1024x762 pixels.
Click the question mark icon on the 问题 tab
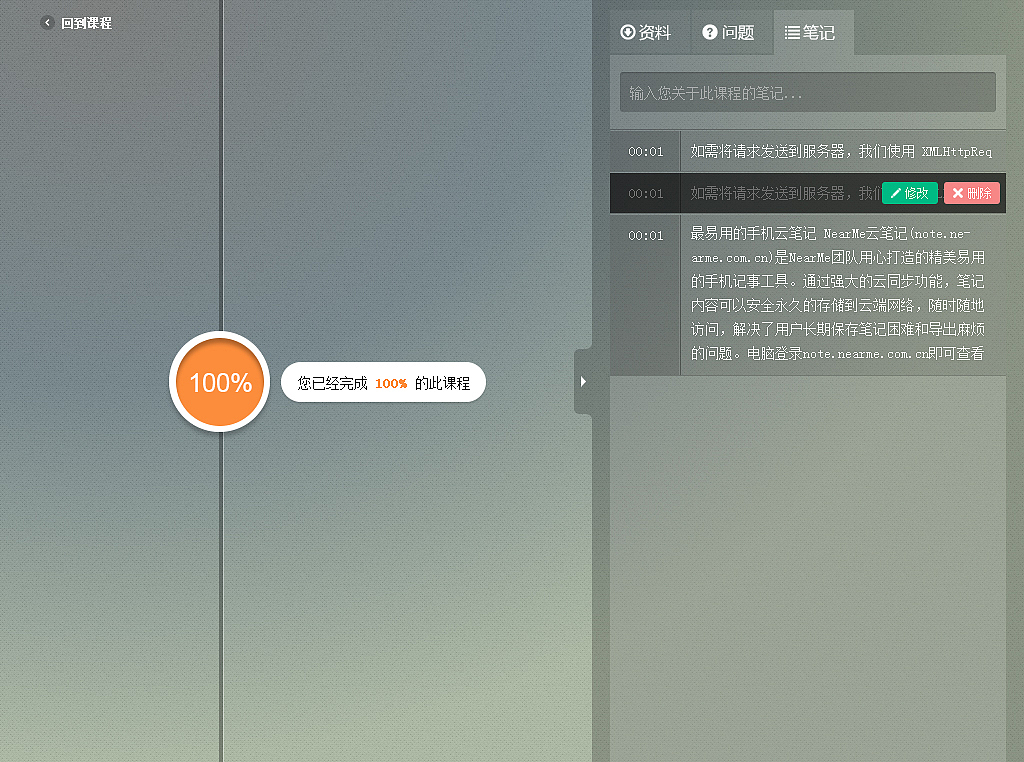click(710, 32)
